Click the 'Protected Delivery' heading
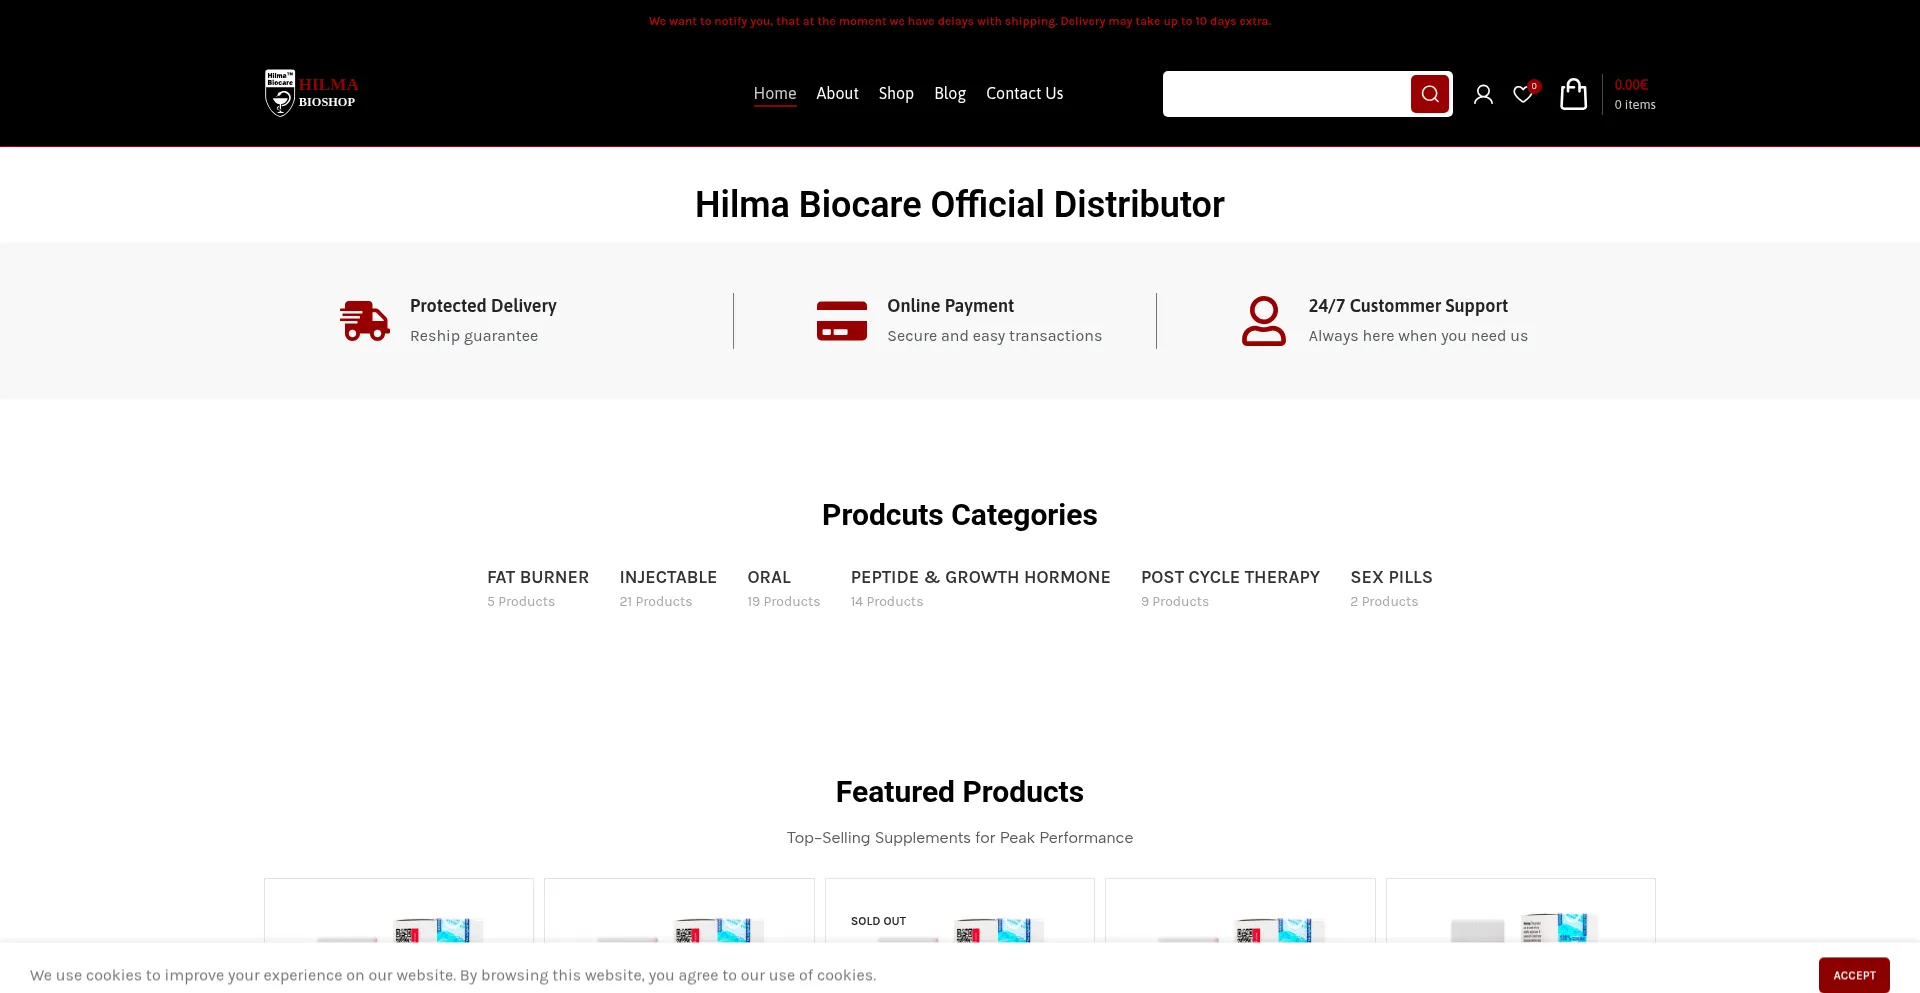 (x=483, y=306)
